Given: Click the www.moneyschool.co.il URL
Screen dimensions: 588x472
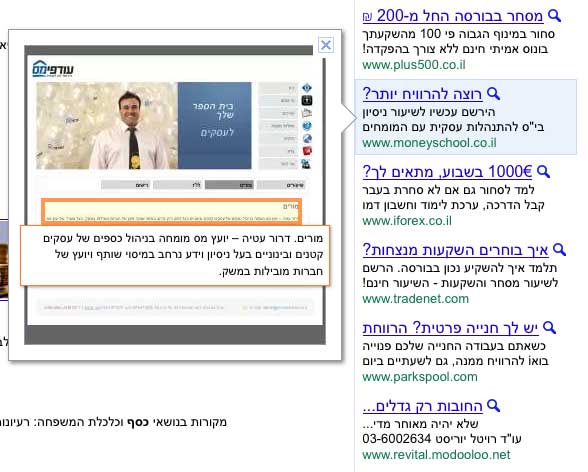Looking at the screenshot, I should point(429,143).
